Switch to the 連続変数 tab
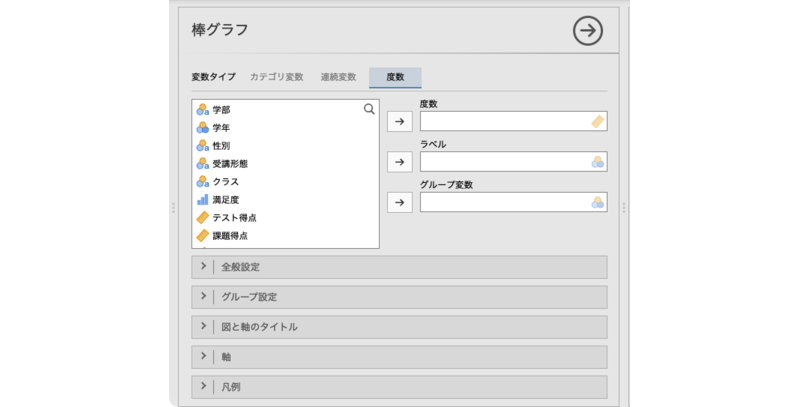Screen dimensions: 800x407 (x=337, y=77)
